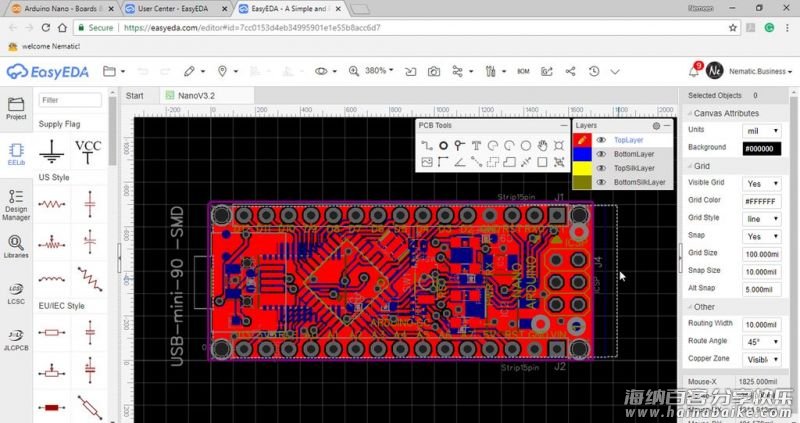Click the EasyEDA logo

[x=48, y=71]
